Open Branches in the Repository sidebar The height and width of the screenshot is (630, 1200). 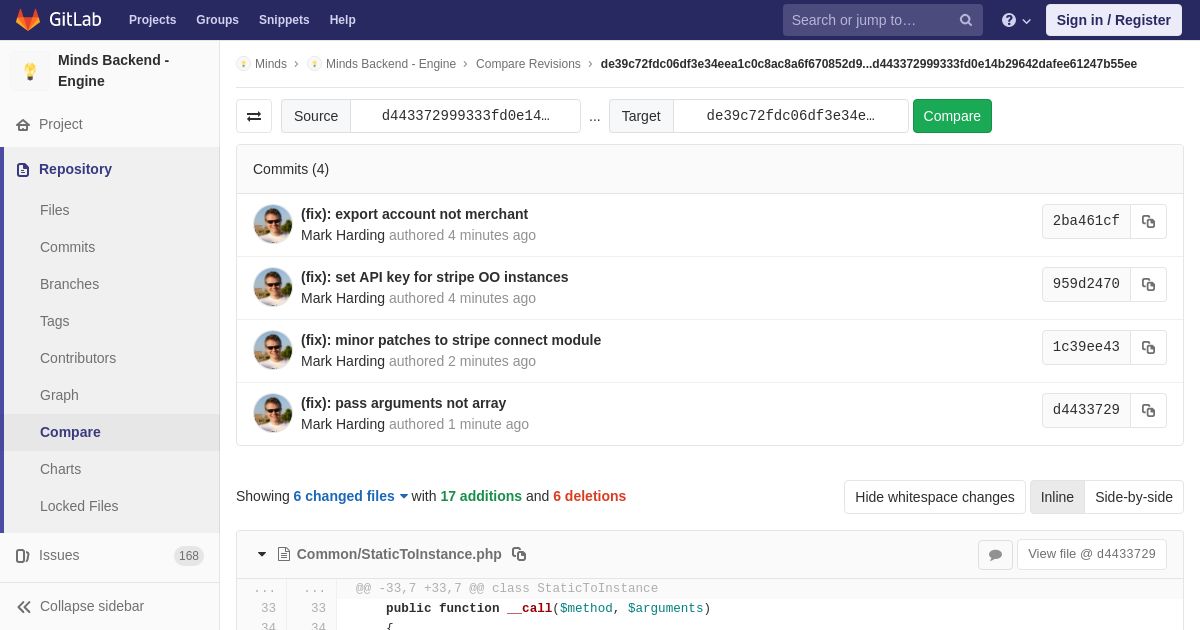(x=69, y=284)
